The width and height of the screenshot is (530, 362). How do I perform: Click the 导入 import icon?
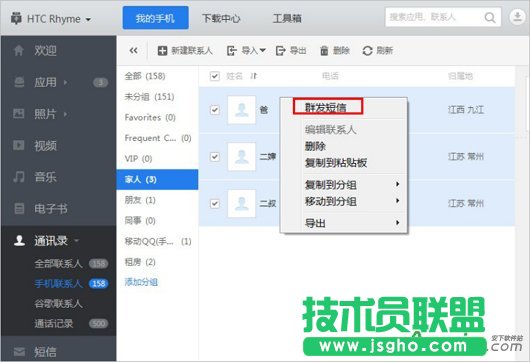coord(232,51)
